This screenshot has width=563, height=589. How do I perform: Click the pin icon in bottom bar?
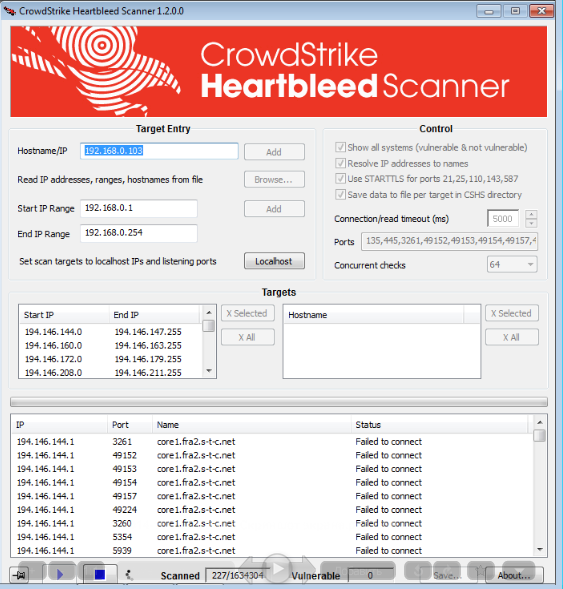pos(20,575)
